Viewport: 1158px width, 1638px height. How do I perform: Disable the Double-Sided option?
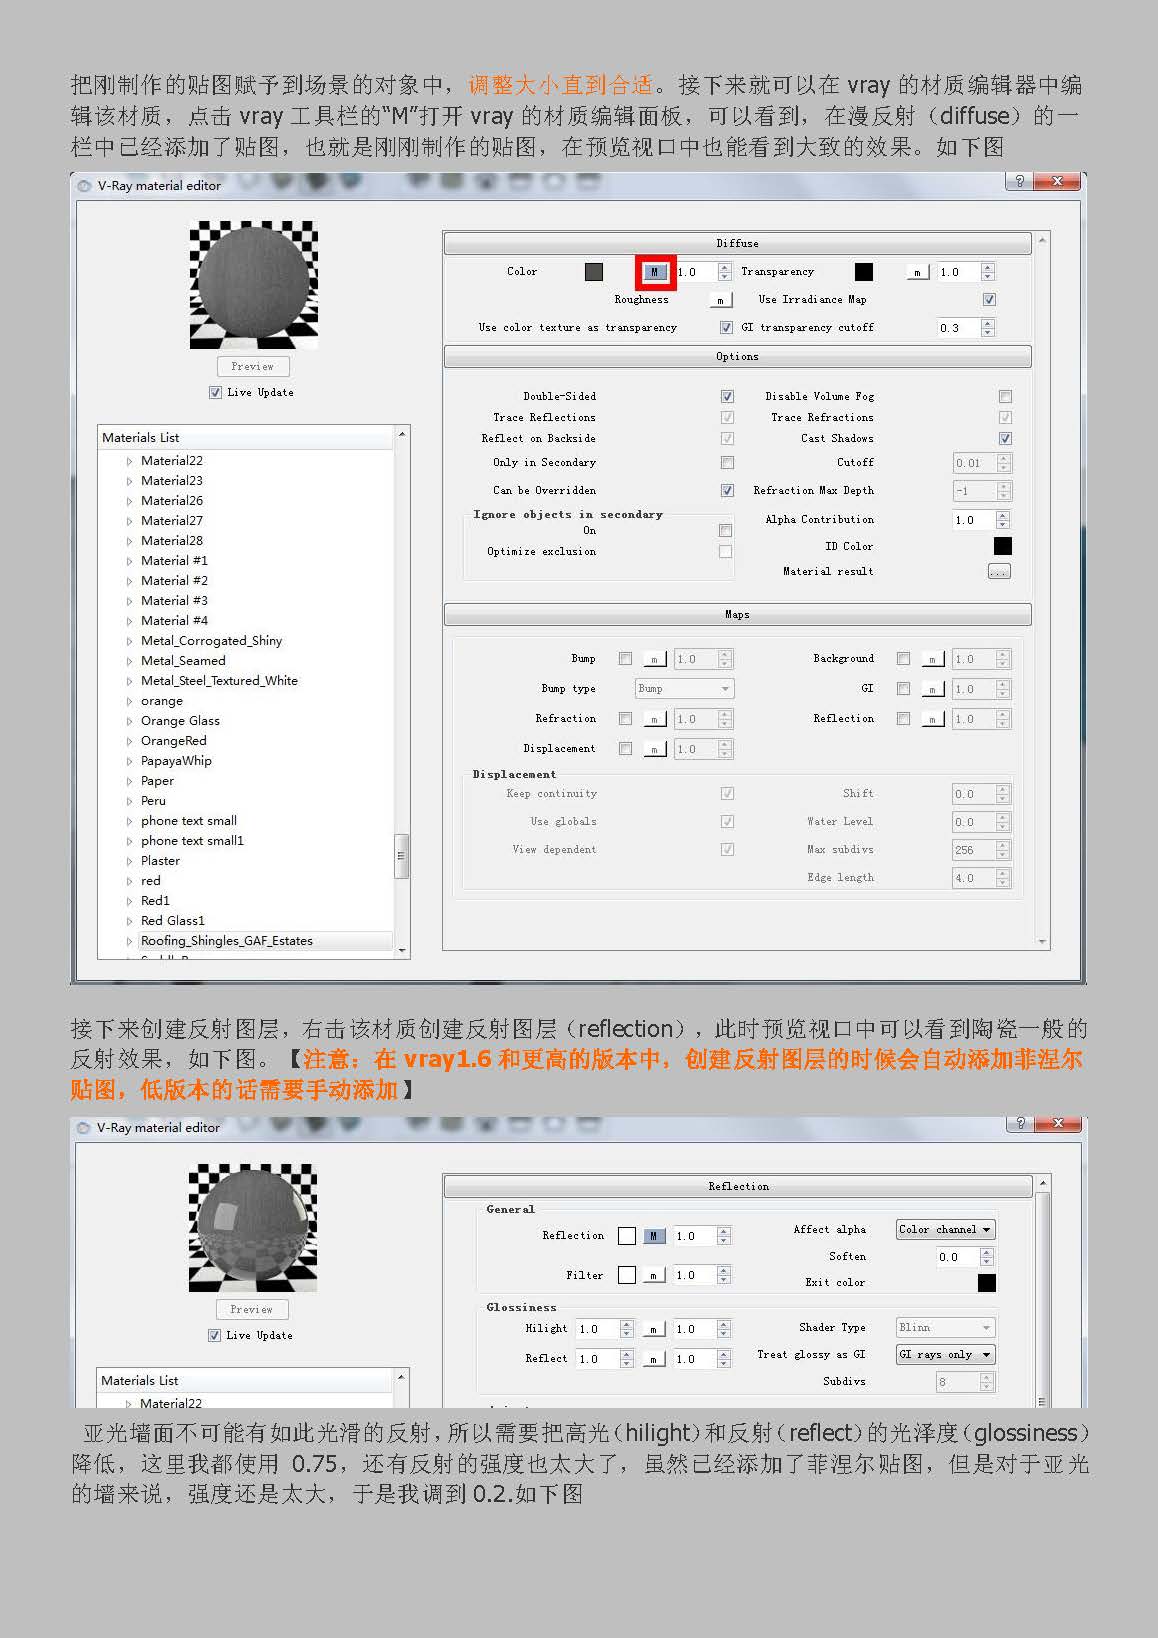(727, 396)
